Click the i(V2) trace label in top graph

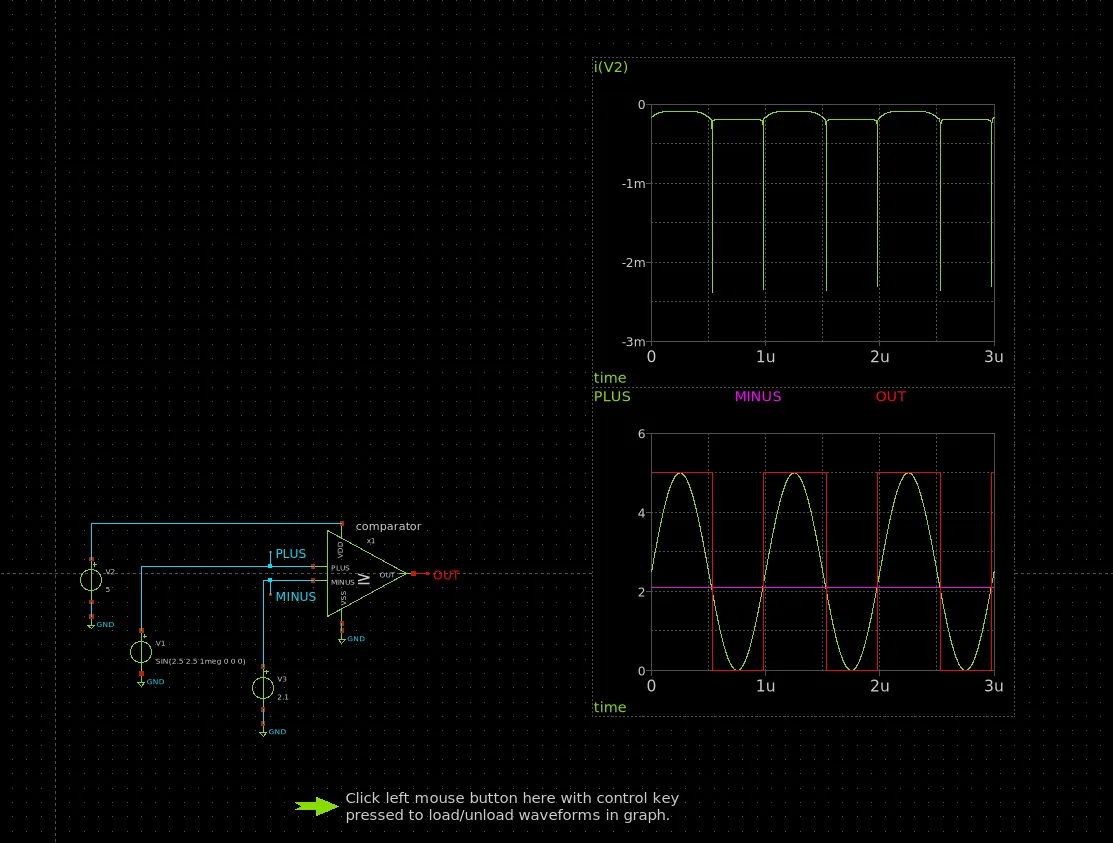(610, 67)
